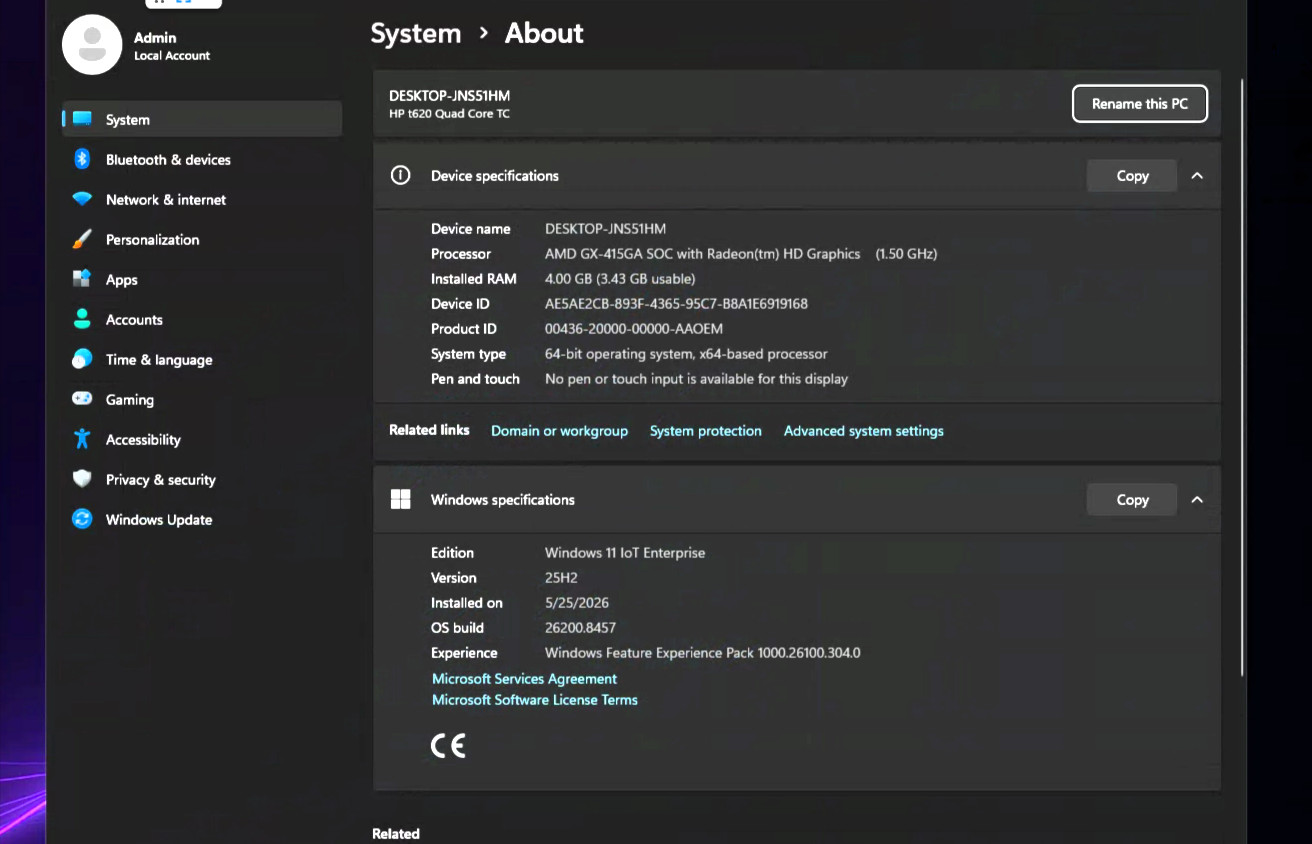The image size is (1312, 844).
Task: Open the Apps icon in sidebar
Action: point(82,279)
